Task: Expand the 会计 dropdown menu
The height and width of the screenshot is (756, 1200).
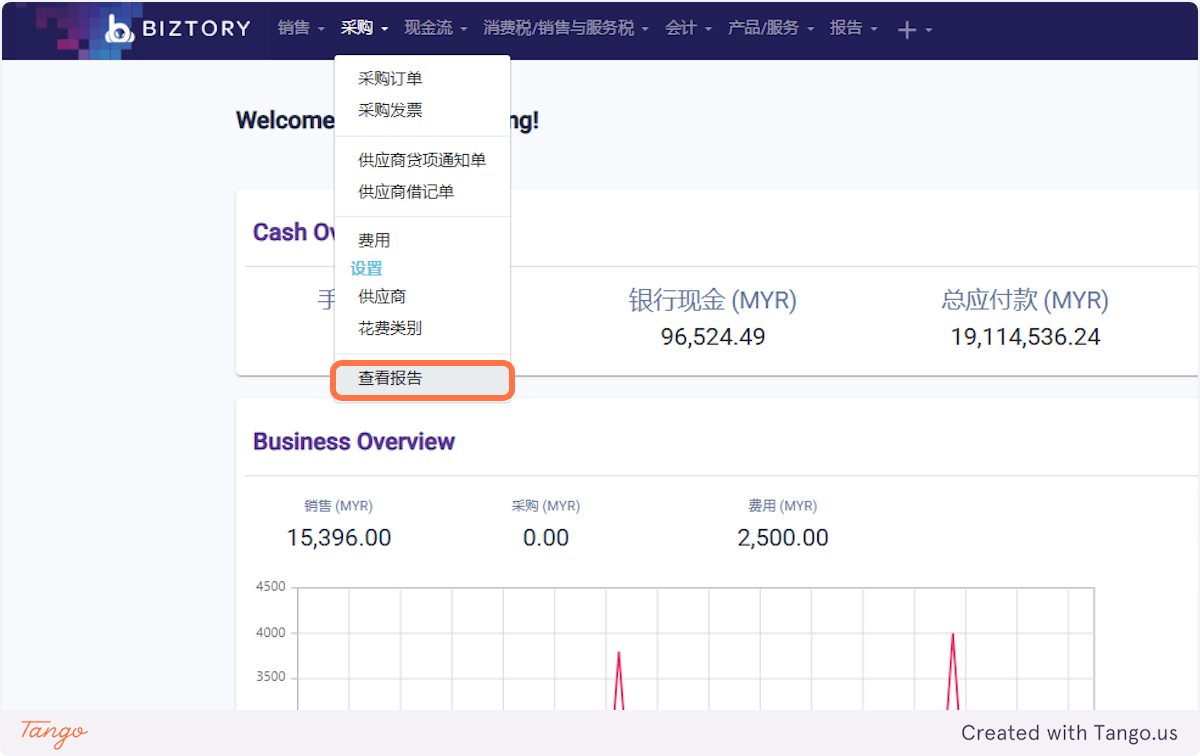Action: (688, 28)
